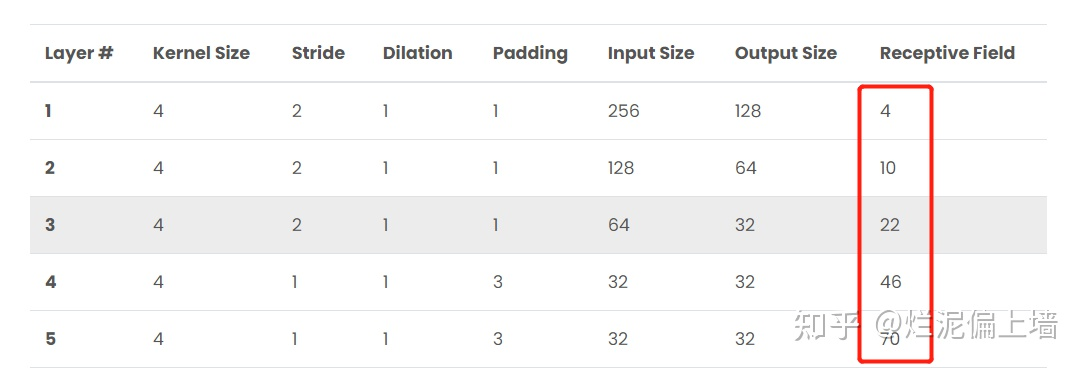Click the input size 256 cell
The width and height of the screenshot is (1086, 369).
[623, 111]
